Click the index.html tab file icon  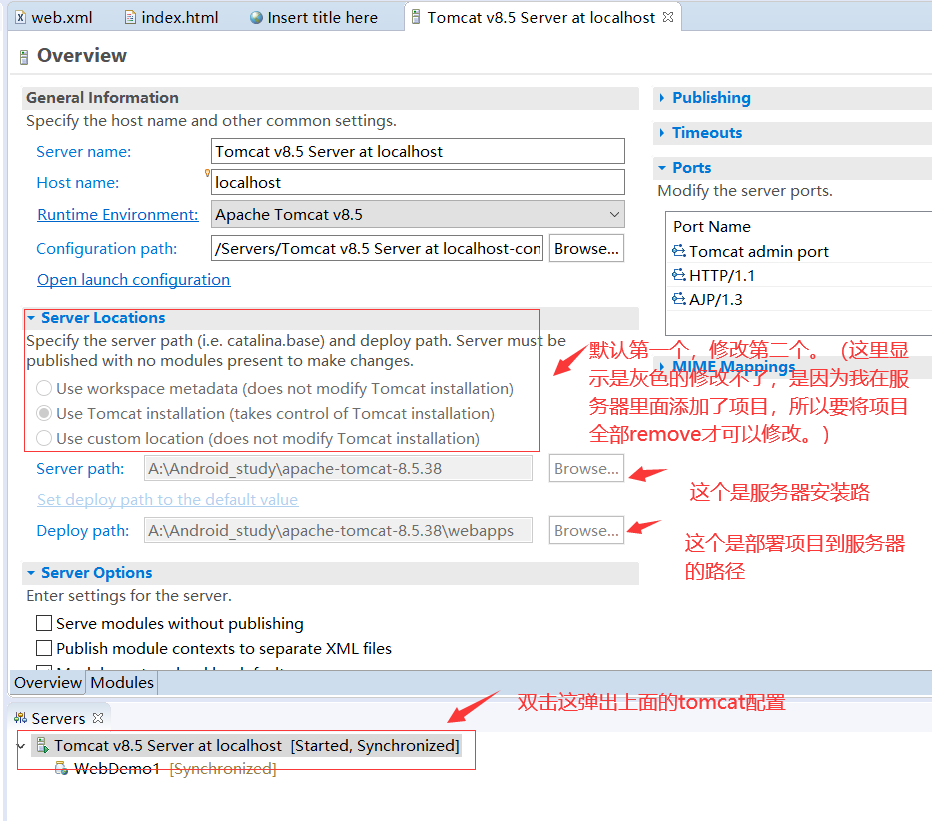(130, 16)
